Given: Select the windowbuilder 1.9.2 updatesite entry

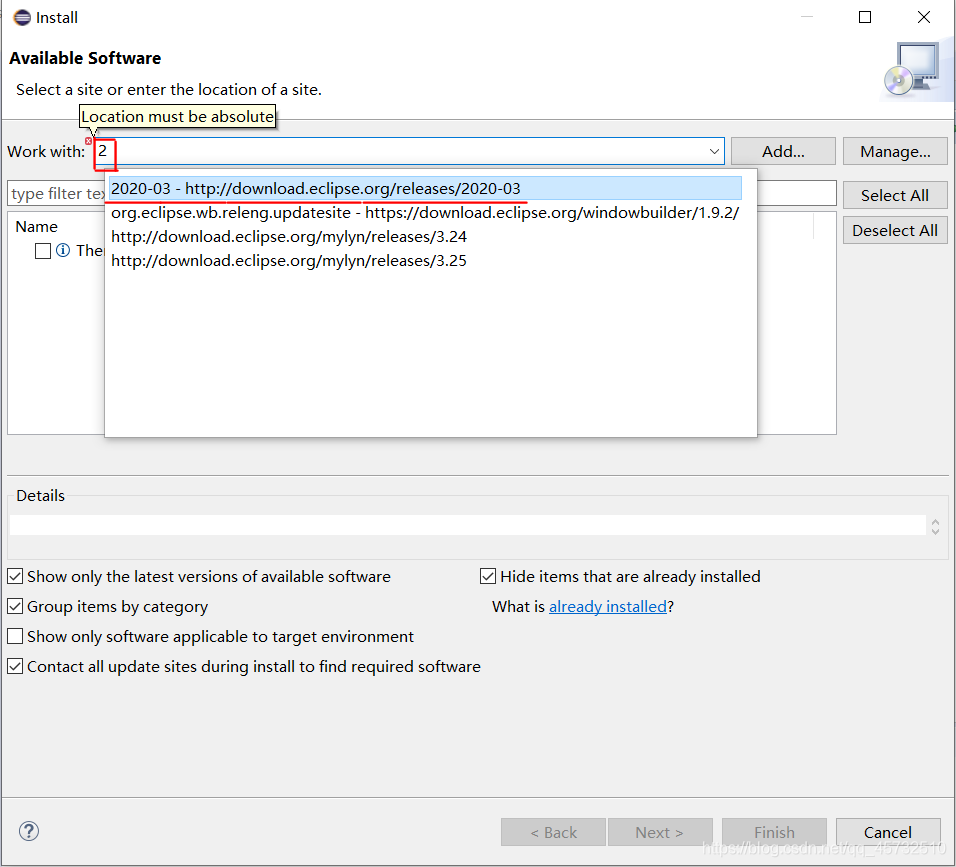Looking at the screenshot, I should tap(426, 213).
